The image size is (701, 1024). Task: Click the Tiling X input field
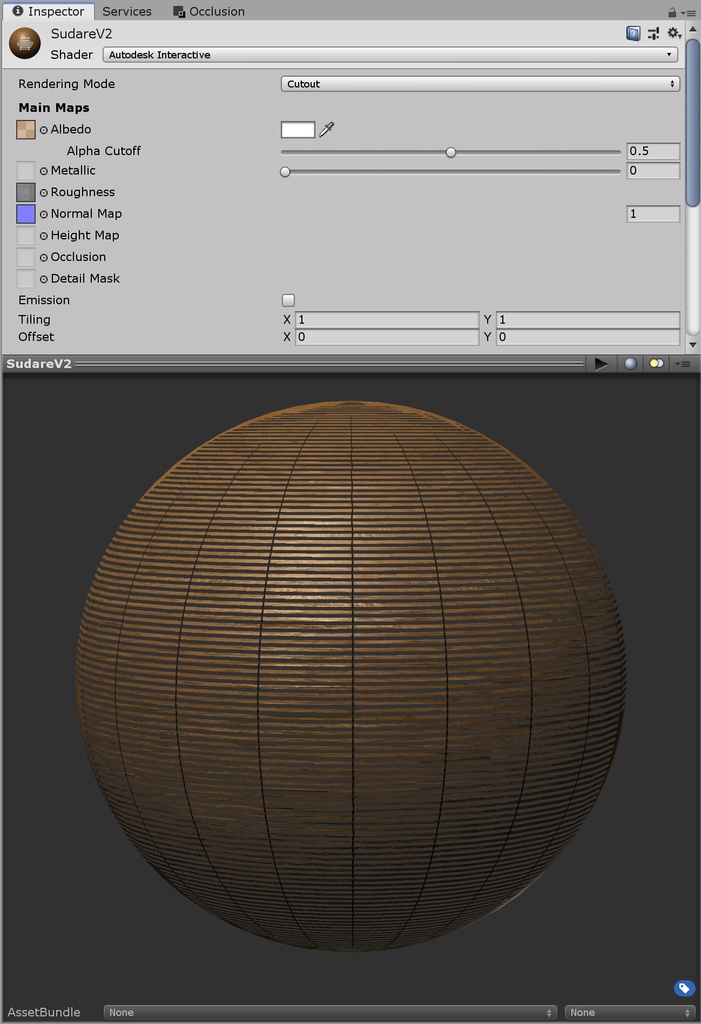[x=387, y=320]
